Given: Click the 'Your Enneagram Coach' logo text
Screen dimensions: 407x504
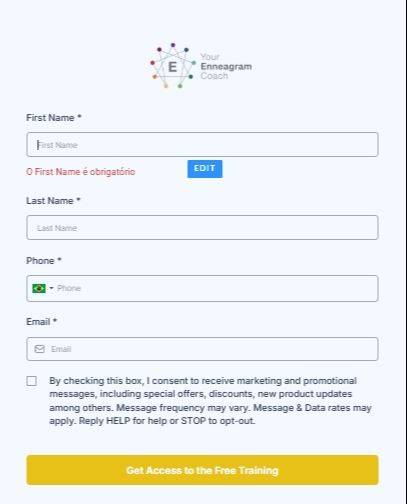Looking at the screenshot, I should coord(226,66).
